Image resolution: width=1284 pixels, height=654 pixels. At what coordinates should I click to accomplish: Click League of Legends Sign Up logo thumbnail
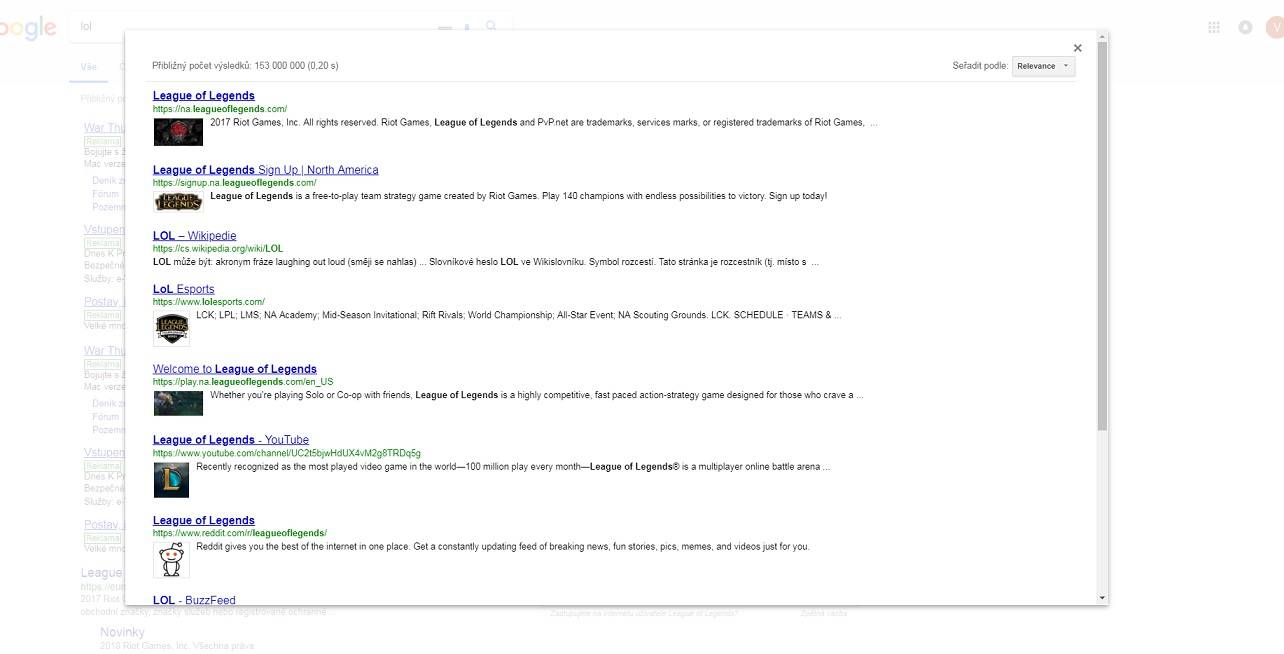pos(178,202)
